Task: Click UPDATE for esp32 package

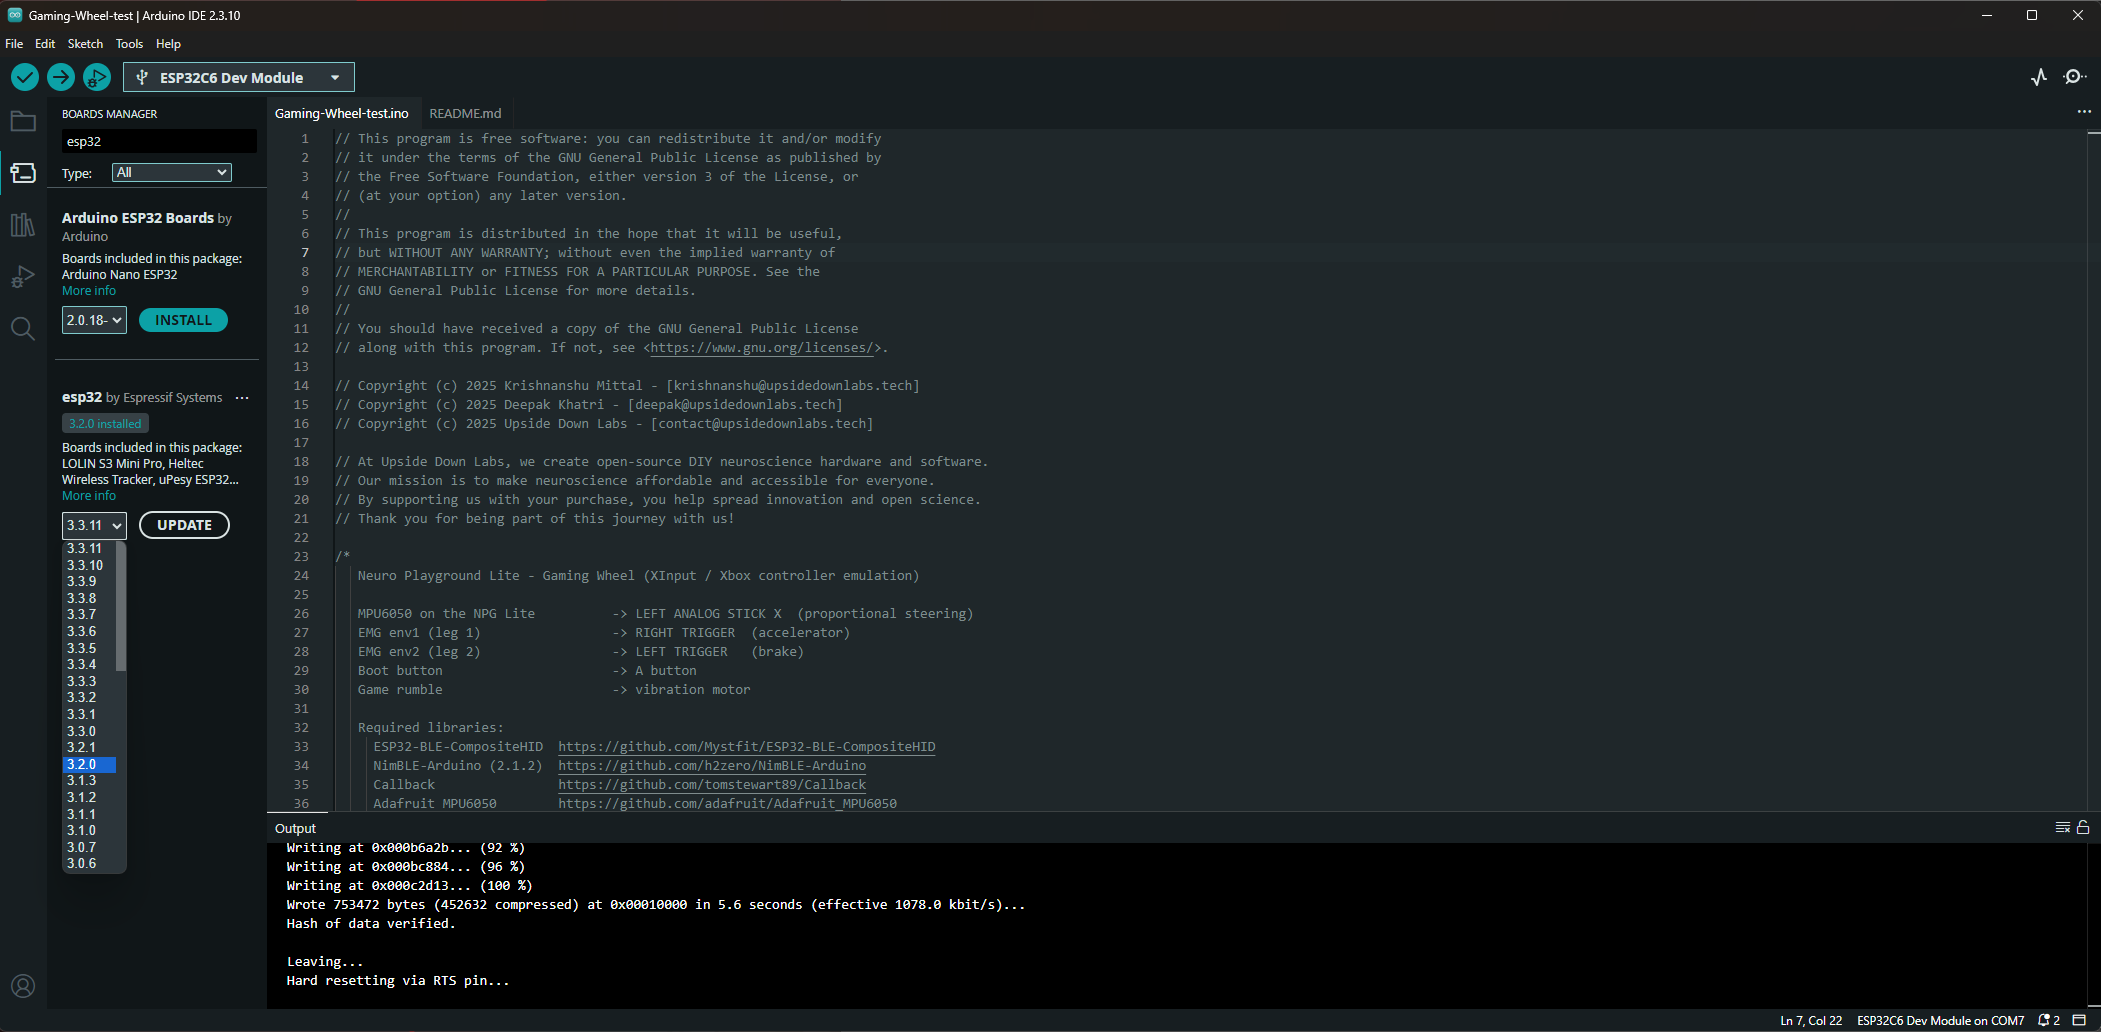Action: click(x=184, y=525)
